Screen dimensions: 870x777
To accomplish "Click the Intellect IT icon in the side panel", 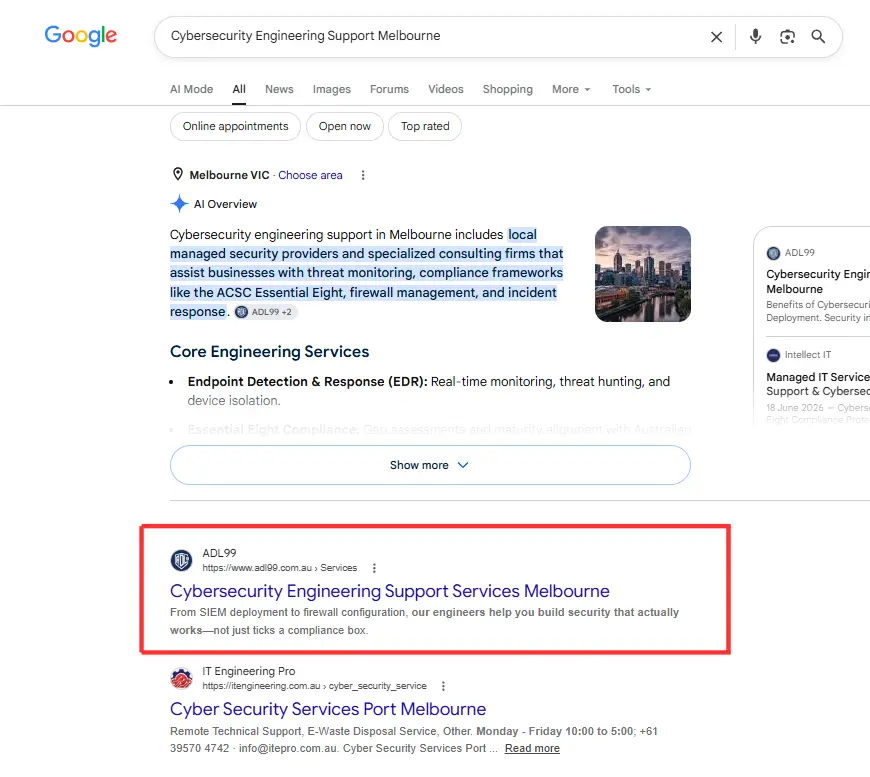I will tap(773, 355).
